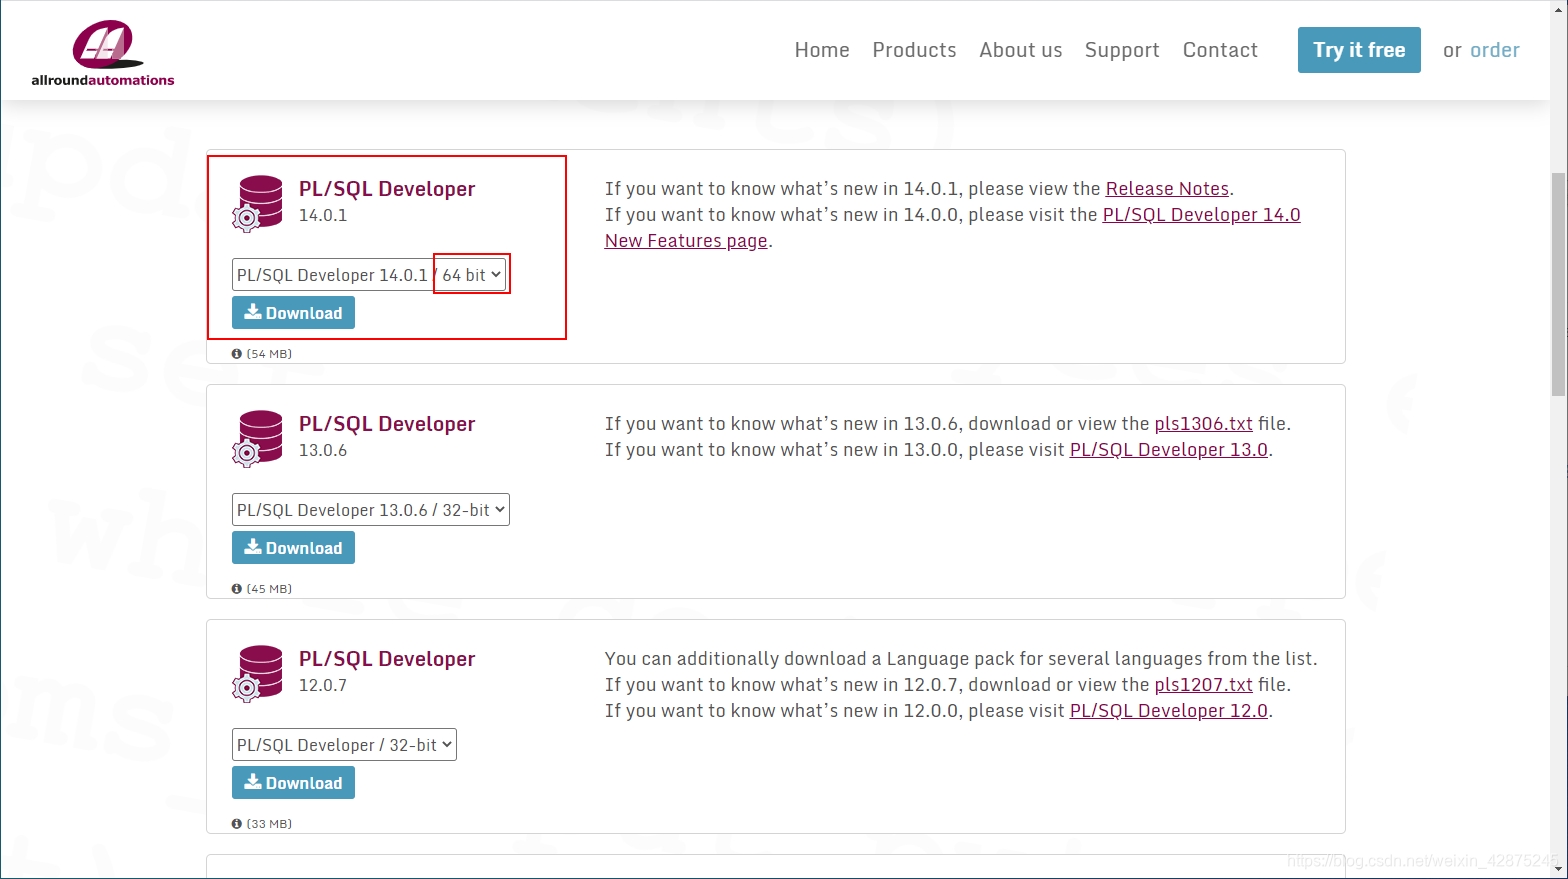Click the PL/SQL Developer 14.0.1 heading
The width and height of the screenshot is (1568, 879).
click(387, 189)
